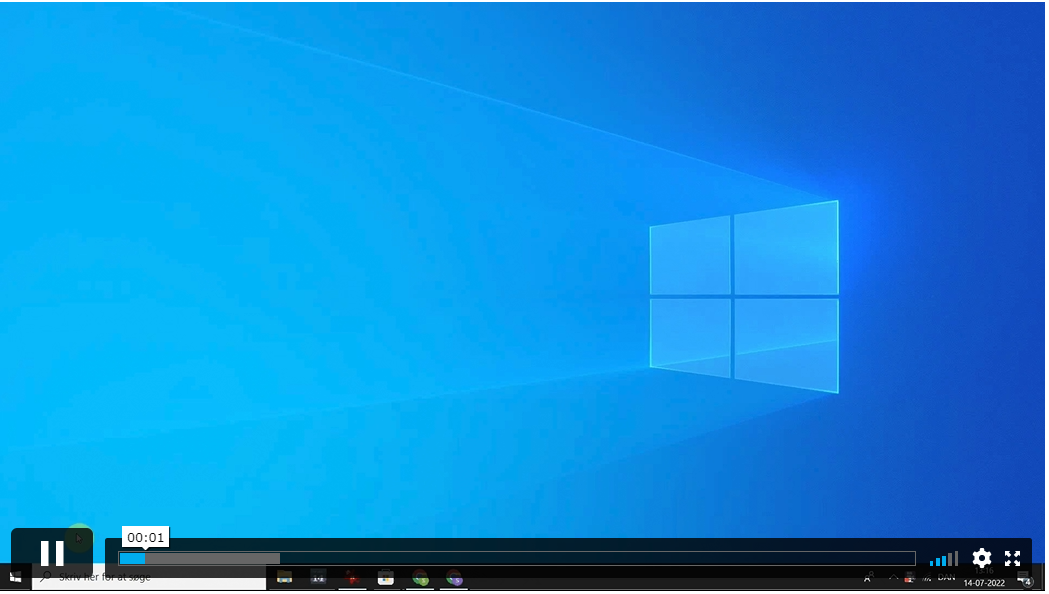Screen dimensions: 1049x594
Task: Pause the video playback
Action: [x=52, y=553]
